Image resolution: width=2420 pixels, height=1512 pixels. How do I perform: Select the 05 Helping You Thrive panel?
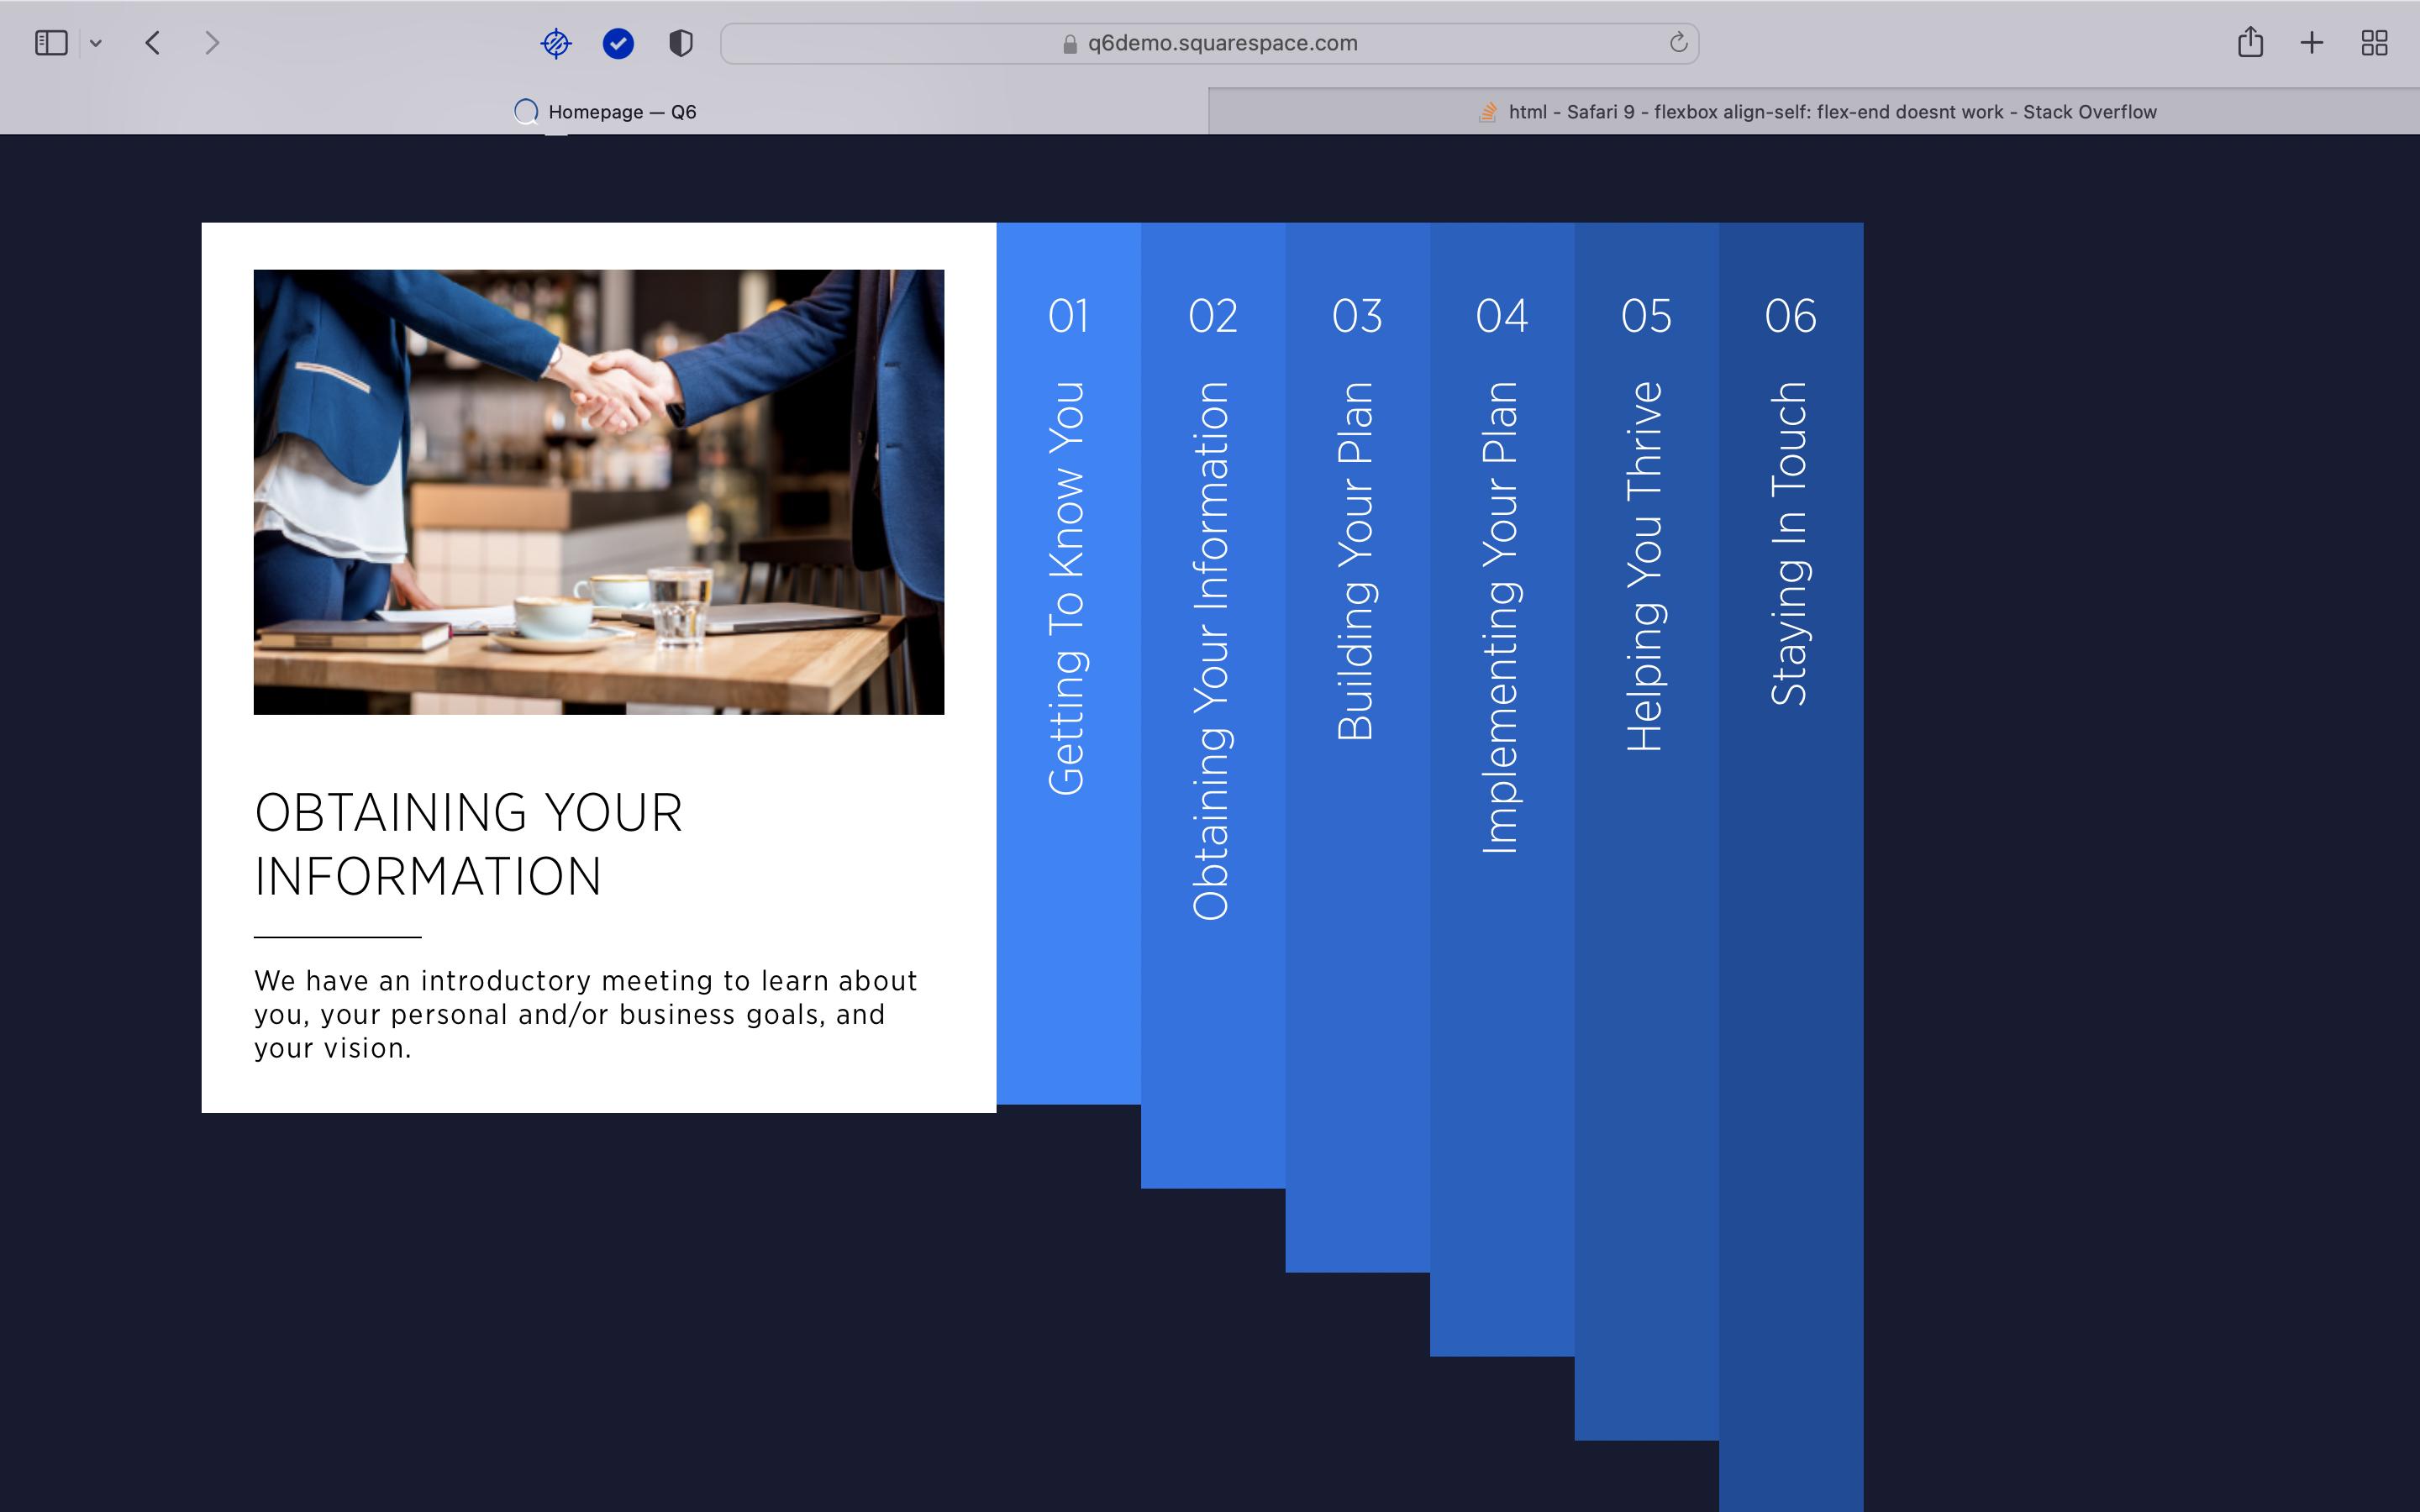click(x=1646, y=831)
